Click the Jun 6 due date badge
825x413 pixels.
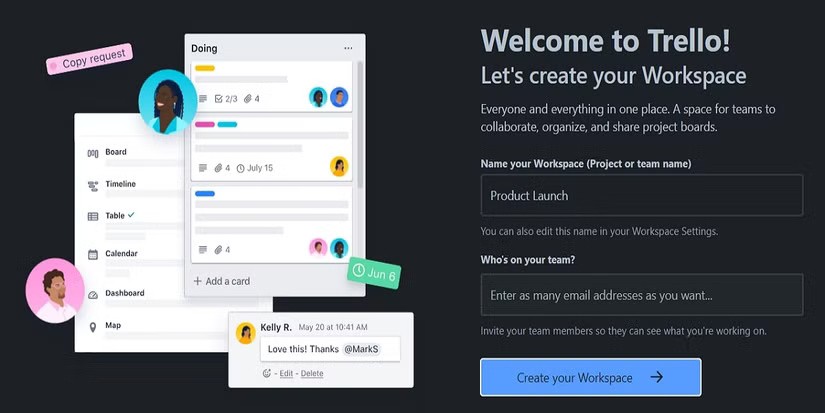[x=374, y=273]
